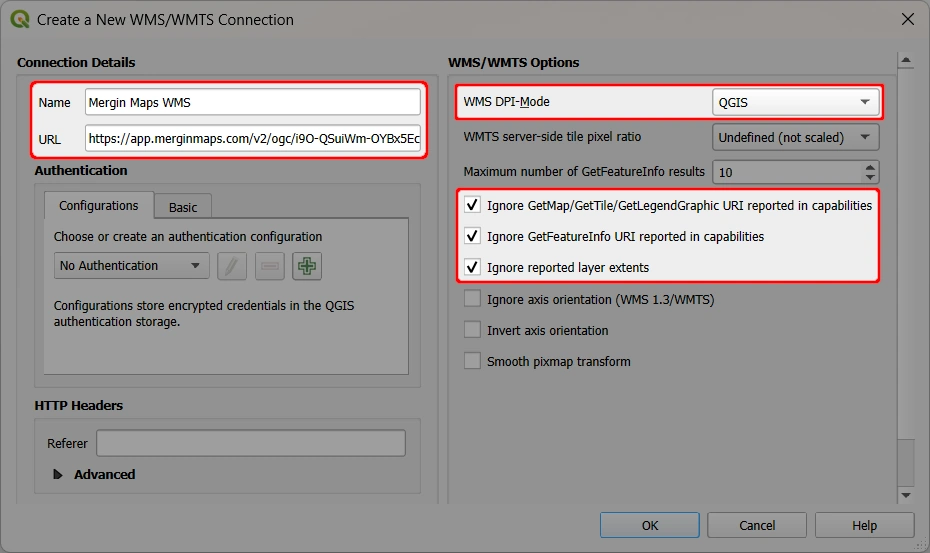This screenshot has height=553, width=930.
Task: Uncheck Ignore GetMap/GetTile/GetLegendGraphic URI option
Action: pyautogui.click(x=472, y=205)
